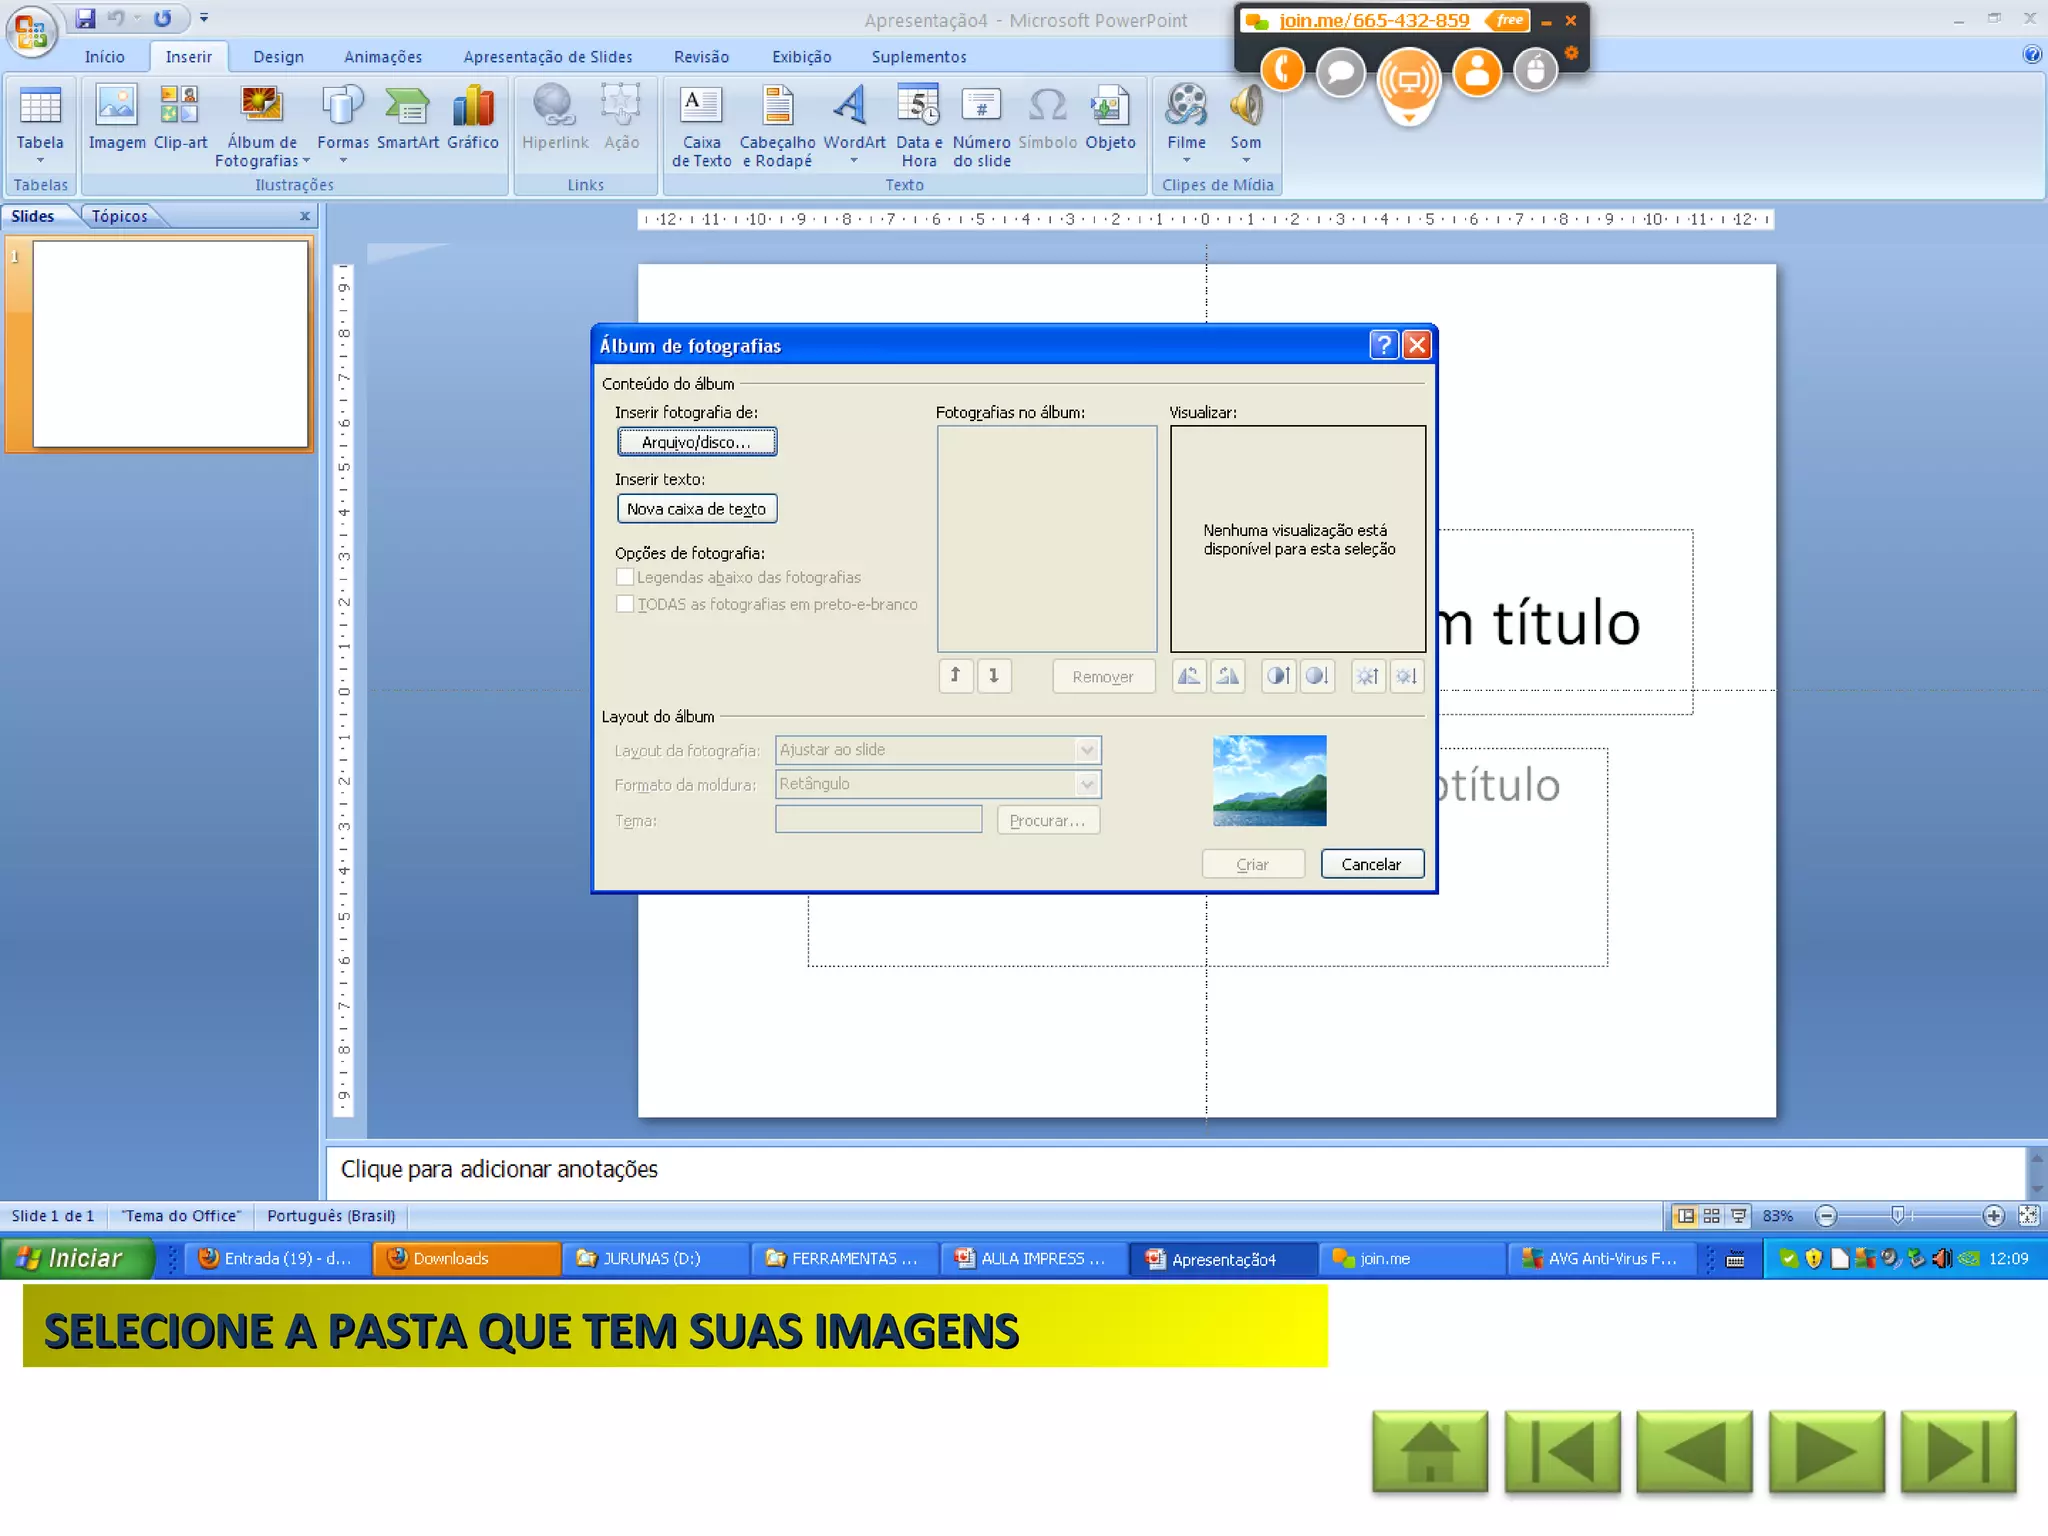The image size is (2048, 1536).
Task: Click the home navigation arrow button
Action: click(x=1429, y=1452)
